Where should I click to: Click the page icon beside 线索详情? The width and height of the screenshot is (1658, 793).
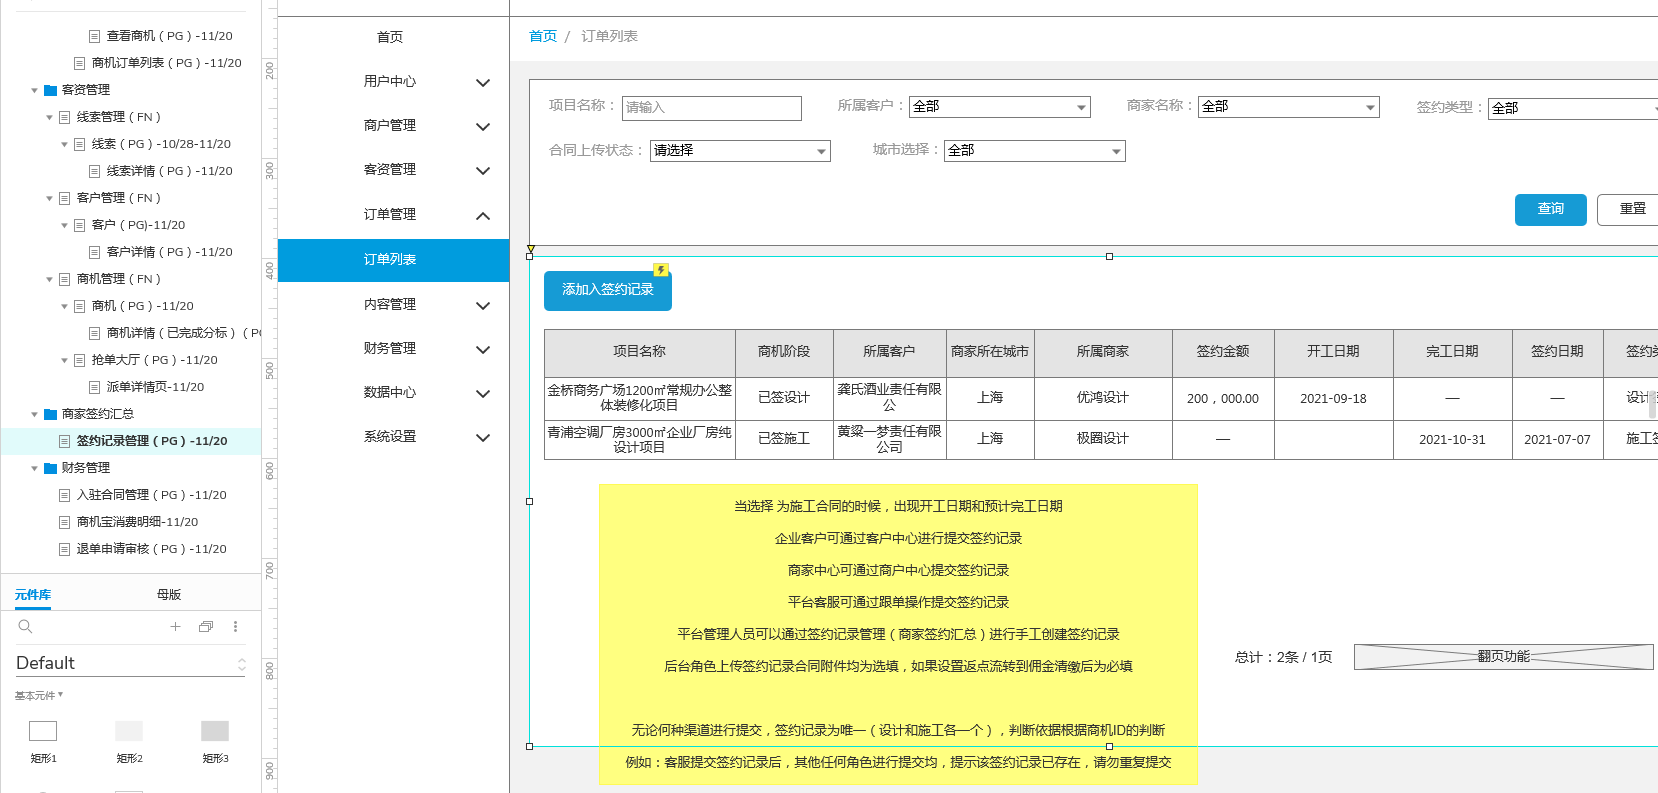click(94, 171)
